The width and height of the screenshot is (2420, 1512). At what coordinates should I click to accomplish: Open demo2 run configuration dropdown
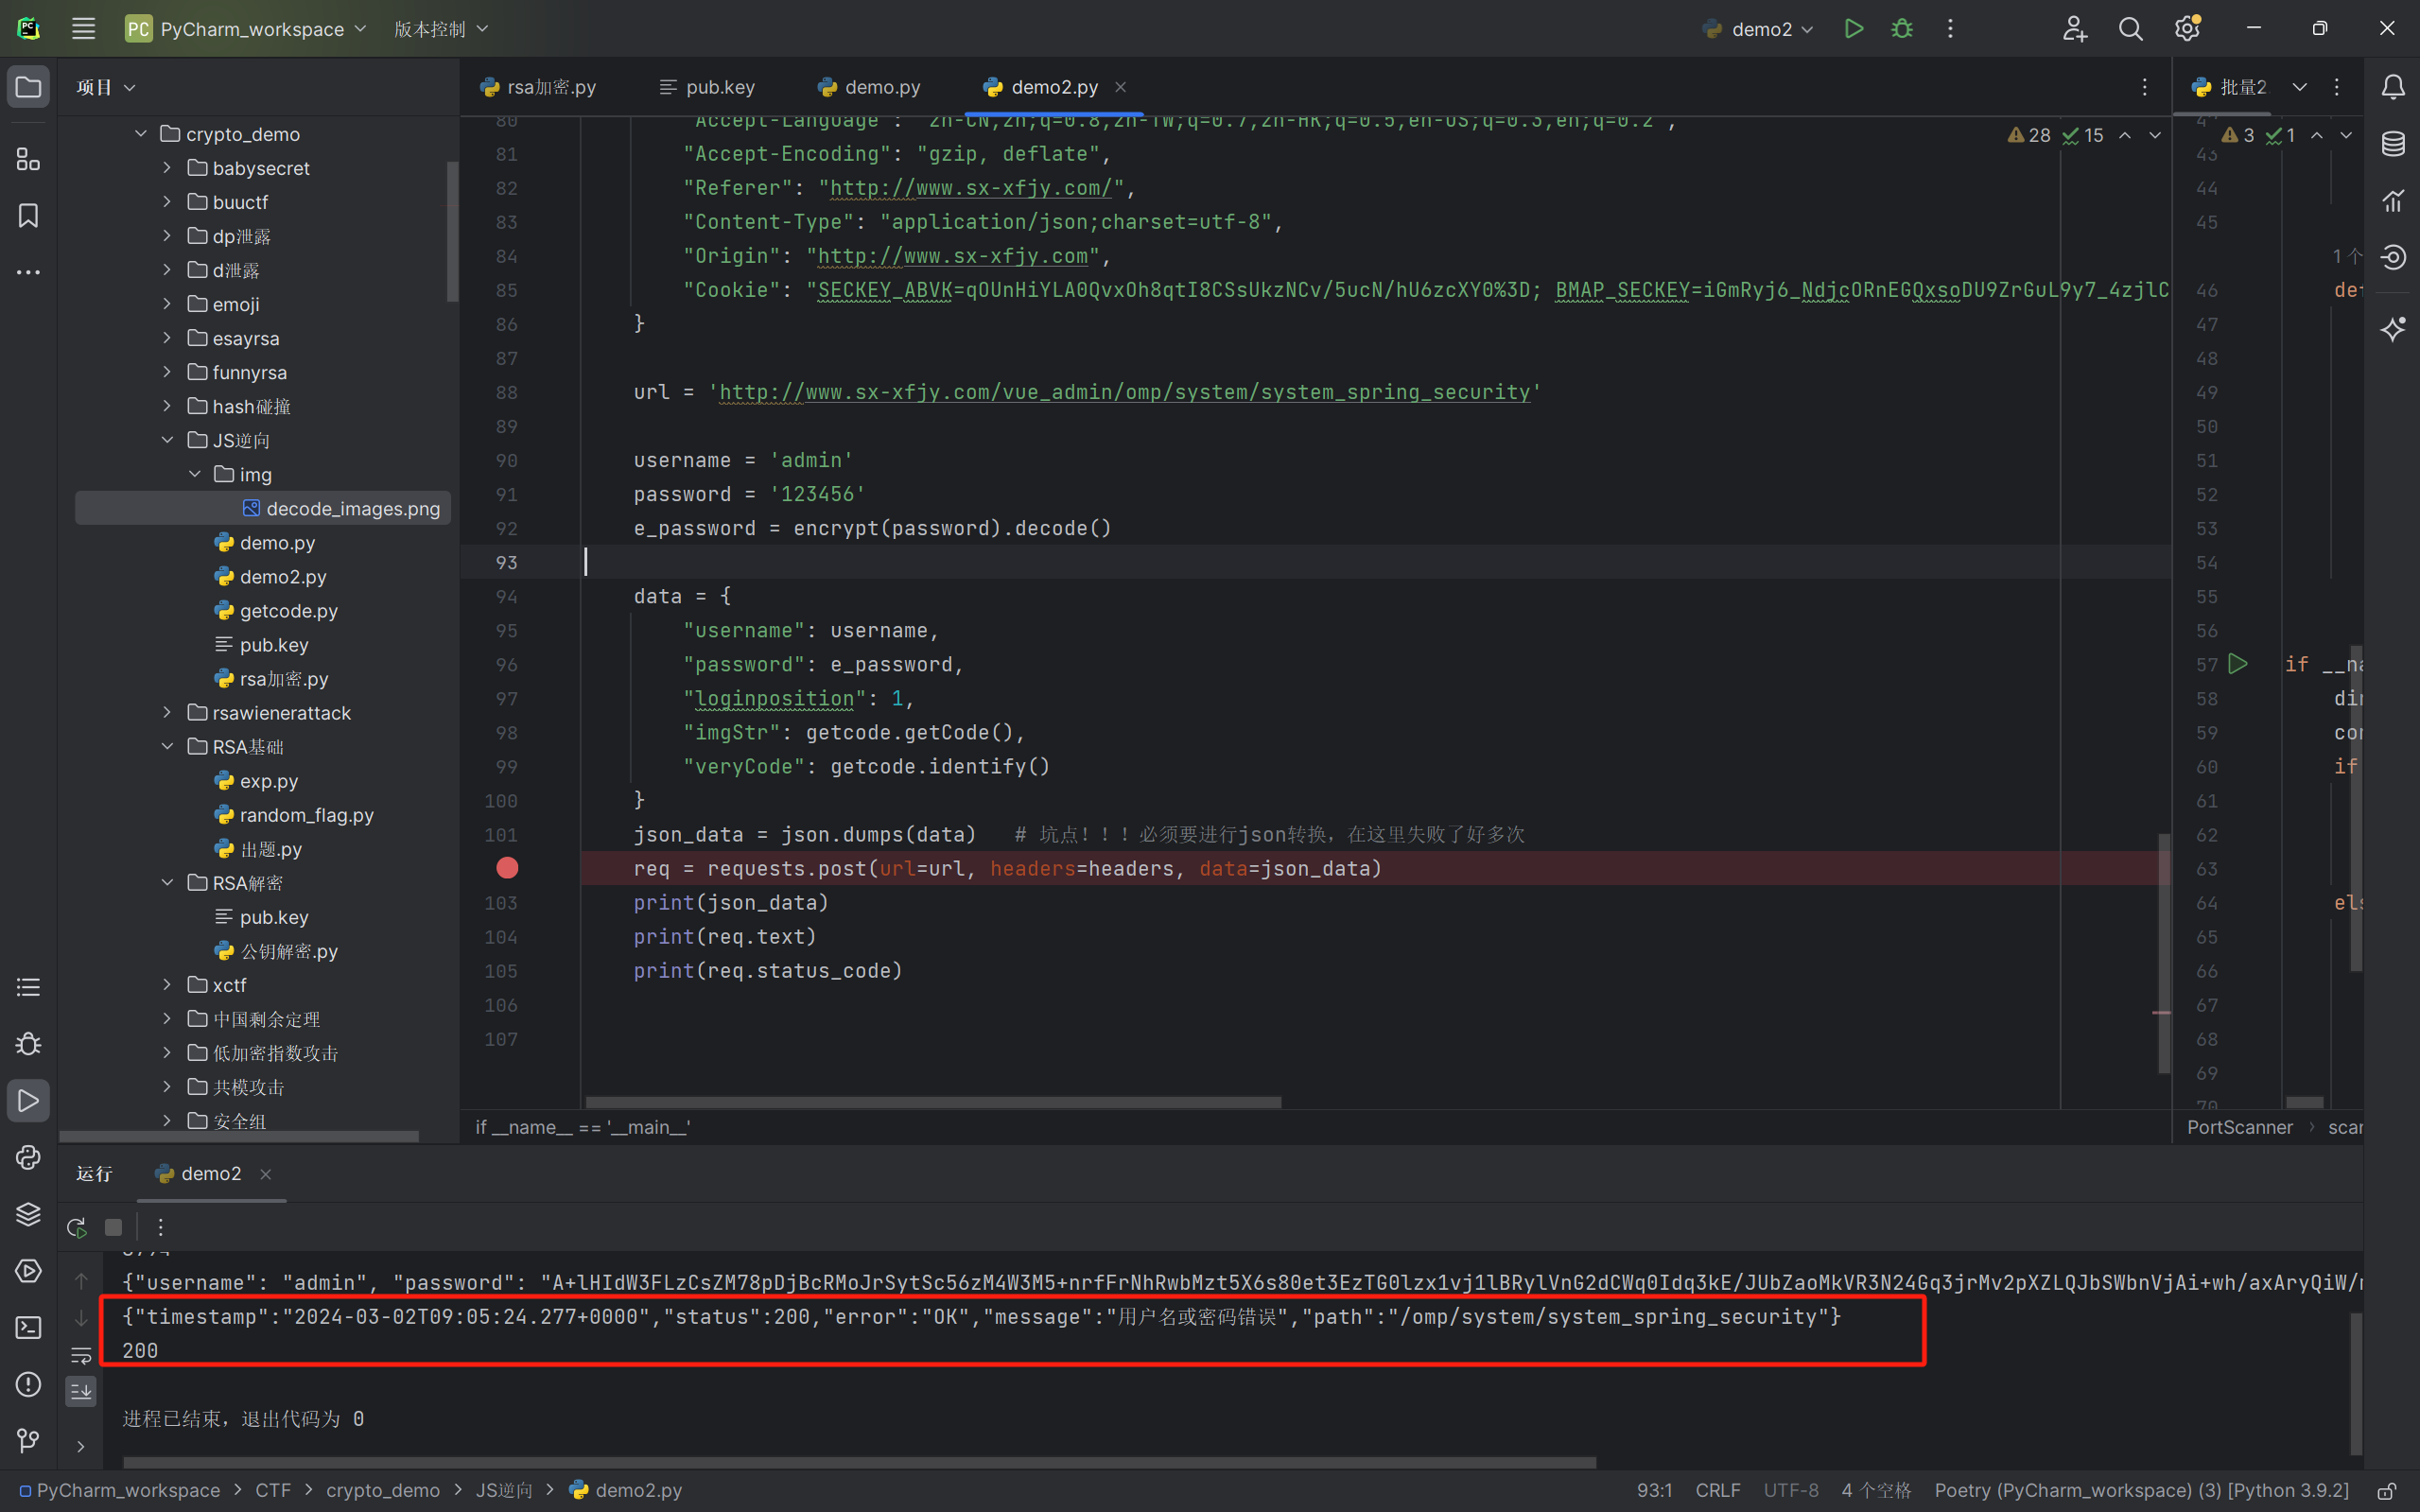point(1759,29)
